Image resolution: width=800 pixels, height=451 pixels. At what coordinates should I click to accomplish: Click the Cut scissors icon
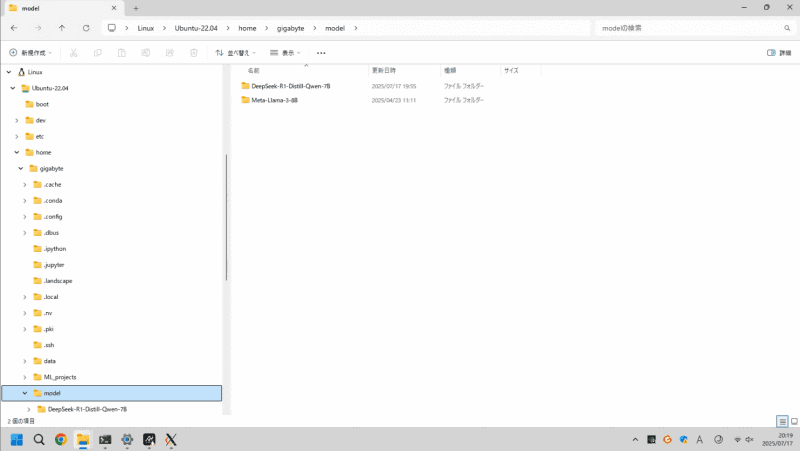(x=73, y=53)
